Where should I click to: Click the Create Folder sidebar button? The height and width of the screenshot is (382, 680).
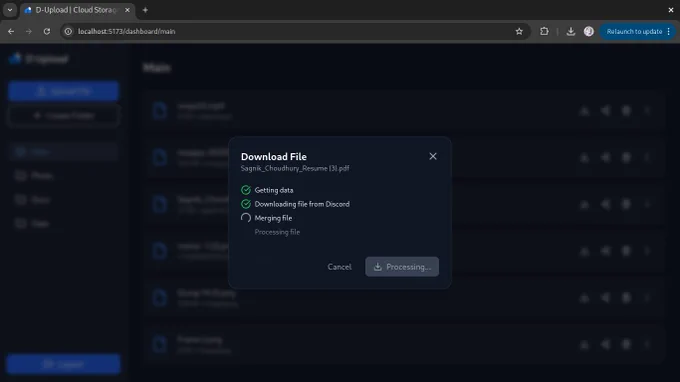[x=63, y=116]
